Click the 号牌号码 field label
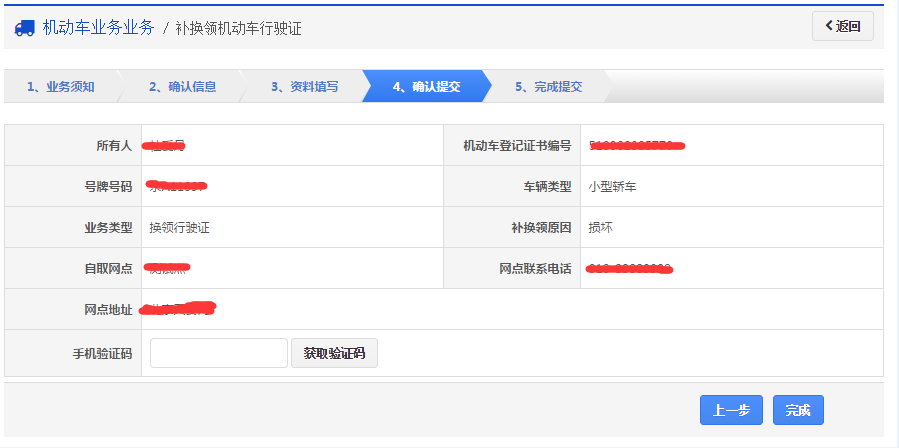 pyautogui.click(x=108, y=186)
